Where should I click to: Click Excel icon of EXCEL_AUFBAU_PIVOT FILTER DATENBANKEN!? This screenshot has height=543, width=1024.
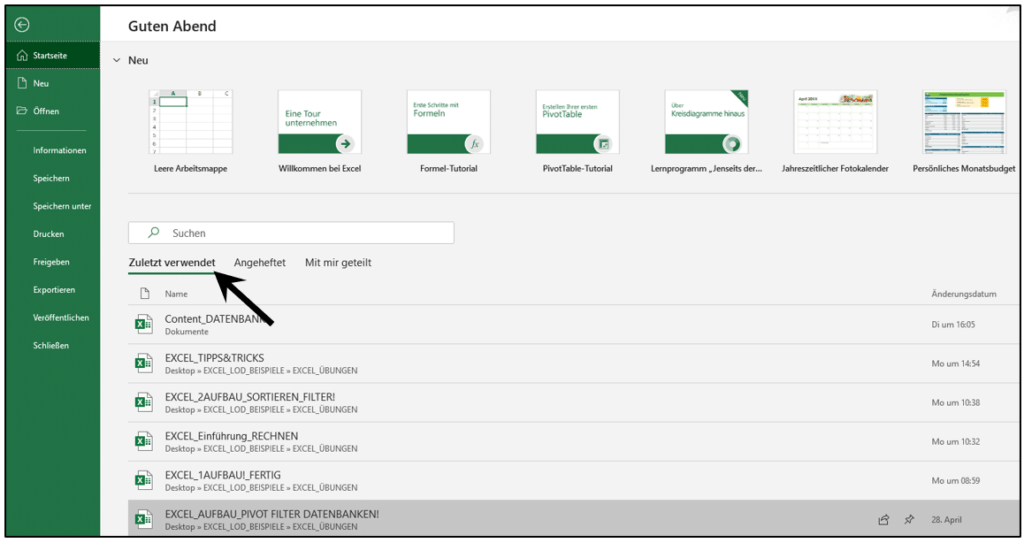(144, 519)
